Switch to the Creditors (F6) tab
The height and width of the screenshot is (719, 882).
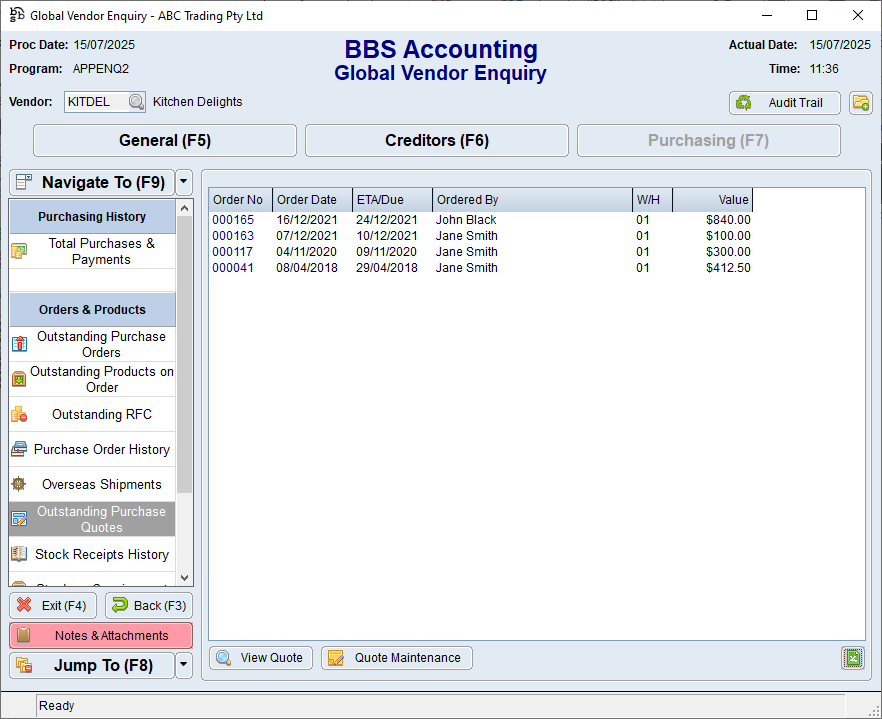pyautogui.click(x=437, y=141)
